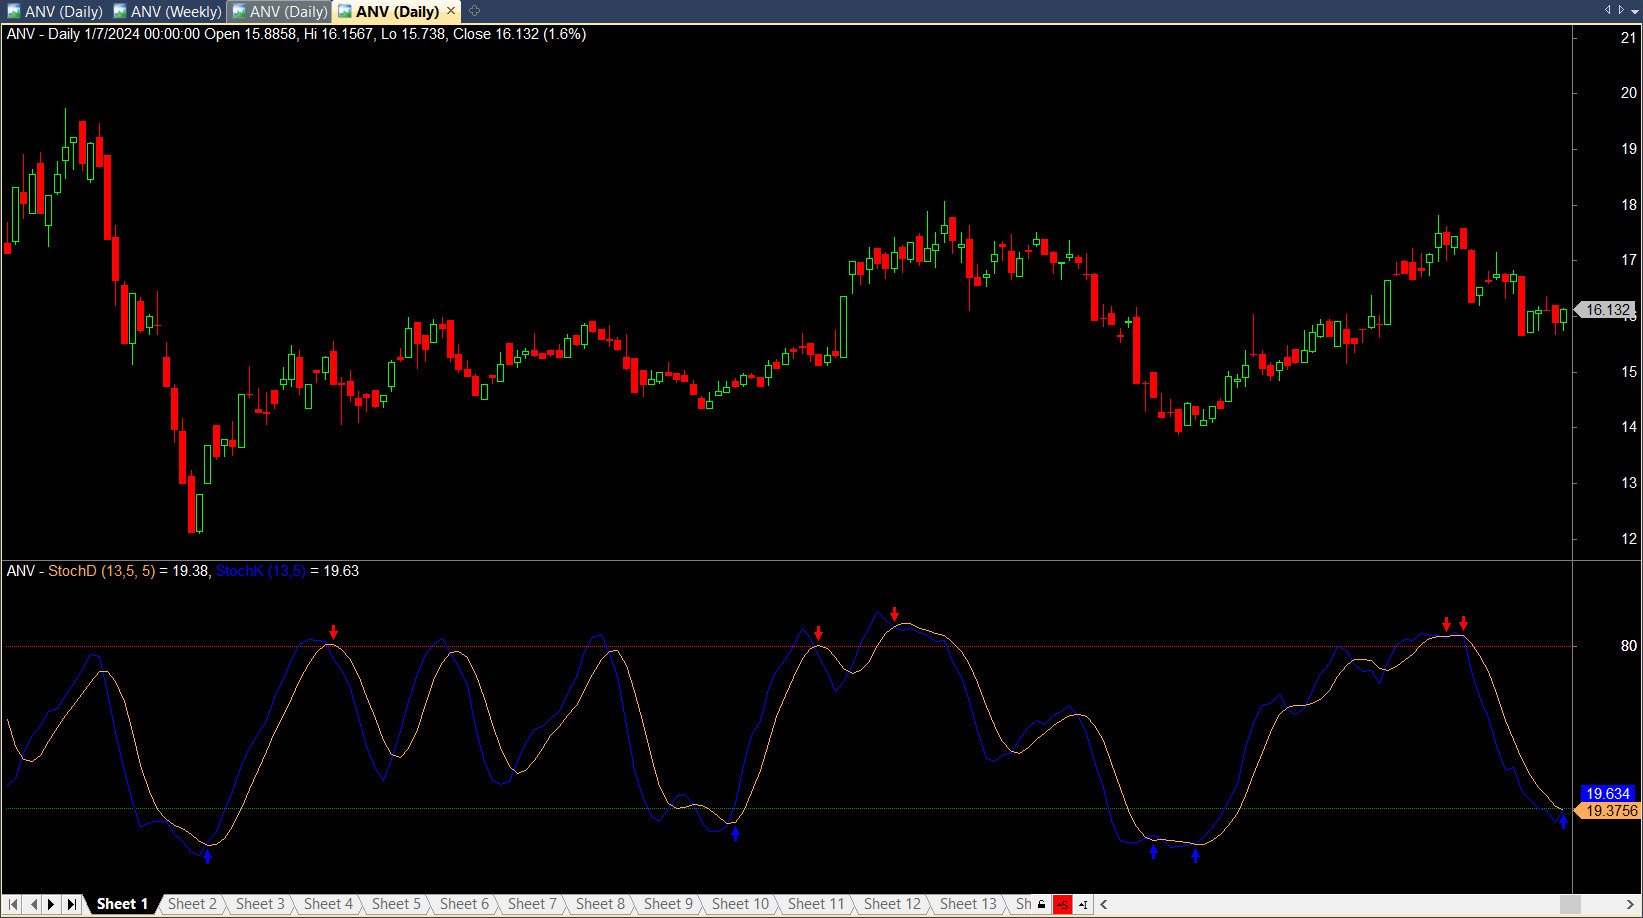The height and width of the screenshot is (918, 1643).
Task: Toggle the chart lock padlock icon
Action: pos(1041,904)
